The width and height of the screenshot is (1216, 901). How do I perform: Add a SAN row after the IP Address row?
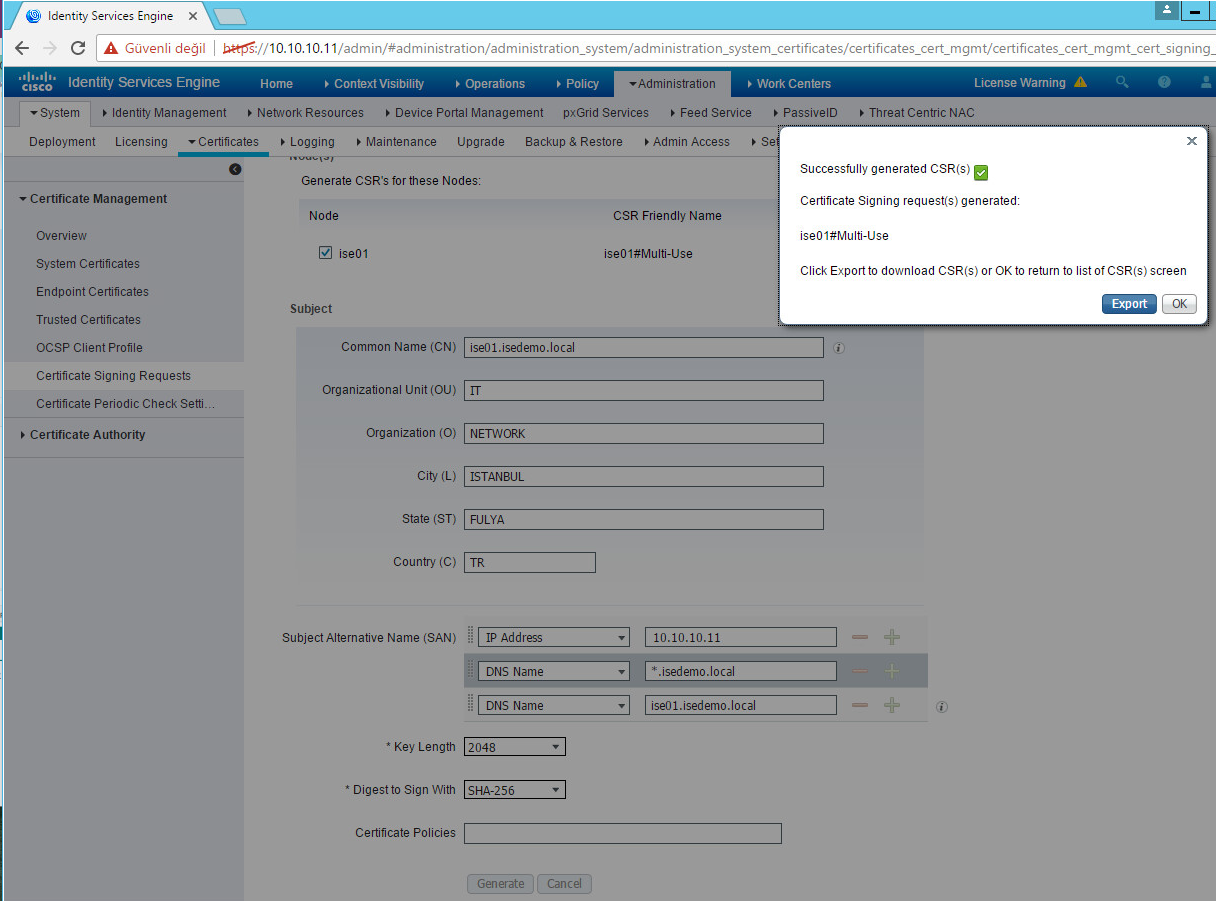(x=892, y=637)
